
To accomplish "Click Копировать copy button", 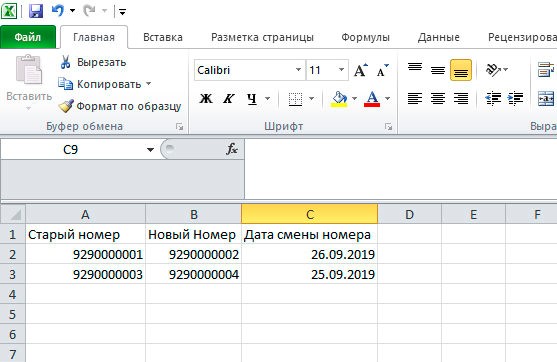I will click(100, 84).
